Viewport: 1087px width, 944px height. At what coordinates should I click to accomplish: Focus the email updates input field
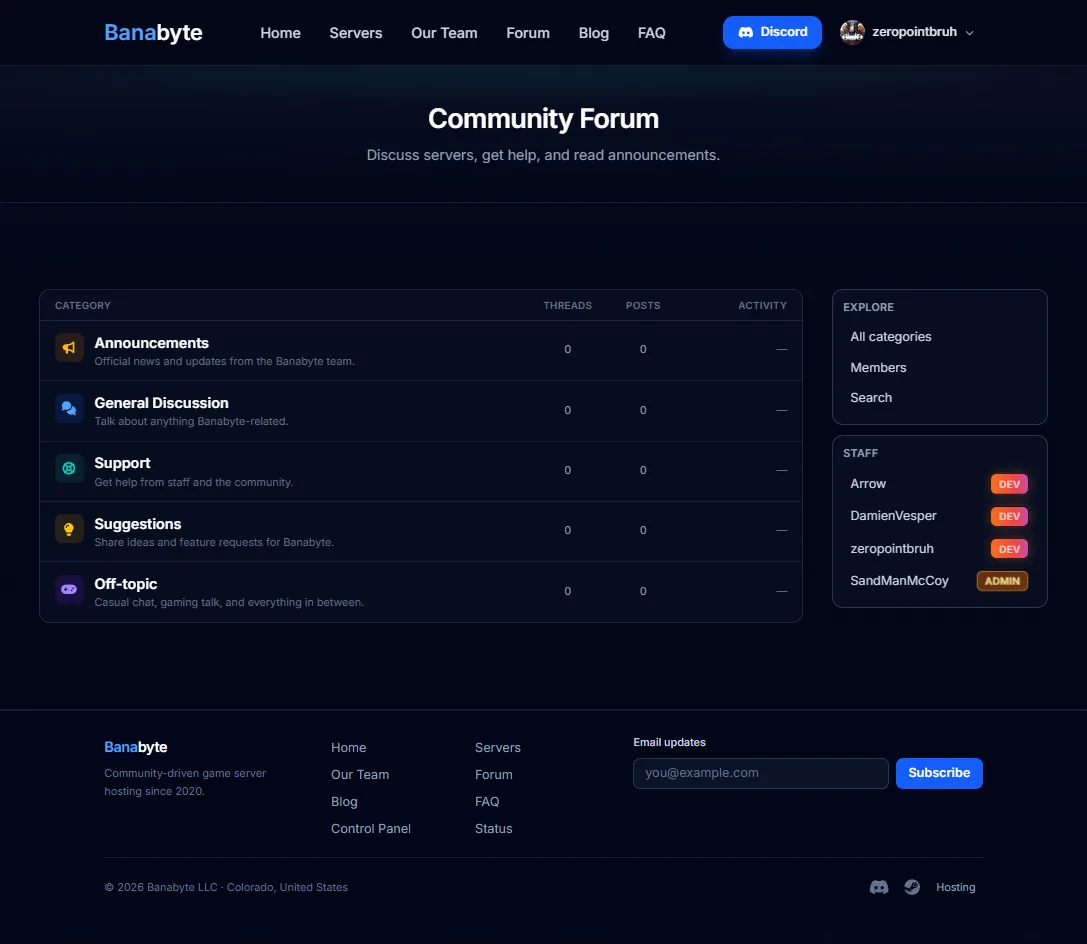coord(760,773)
